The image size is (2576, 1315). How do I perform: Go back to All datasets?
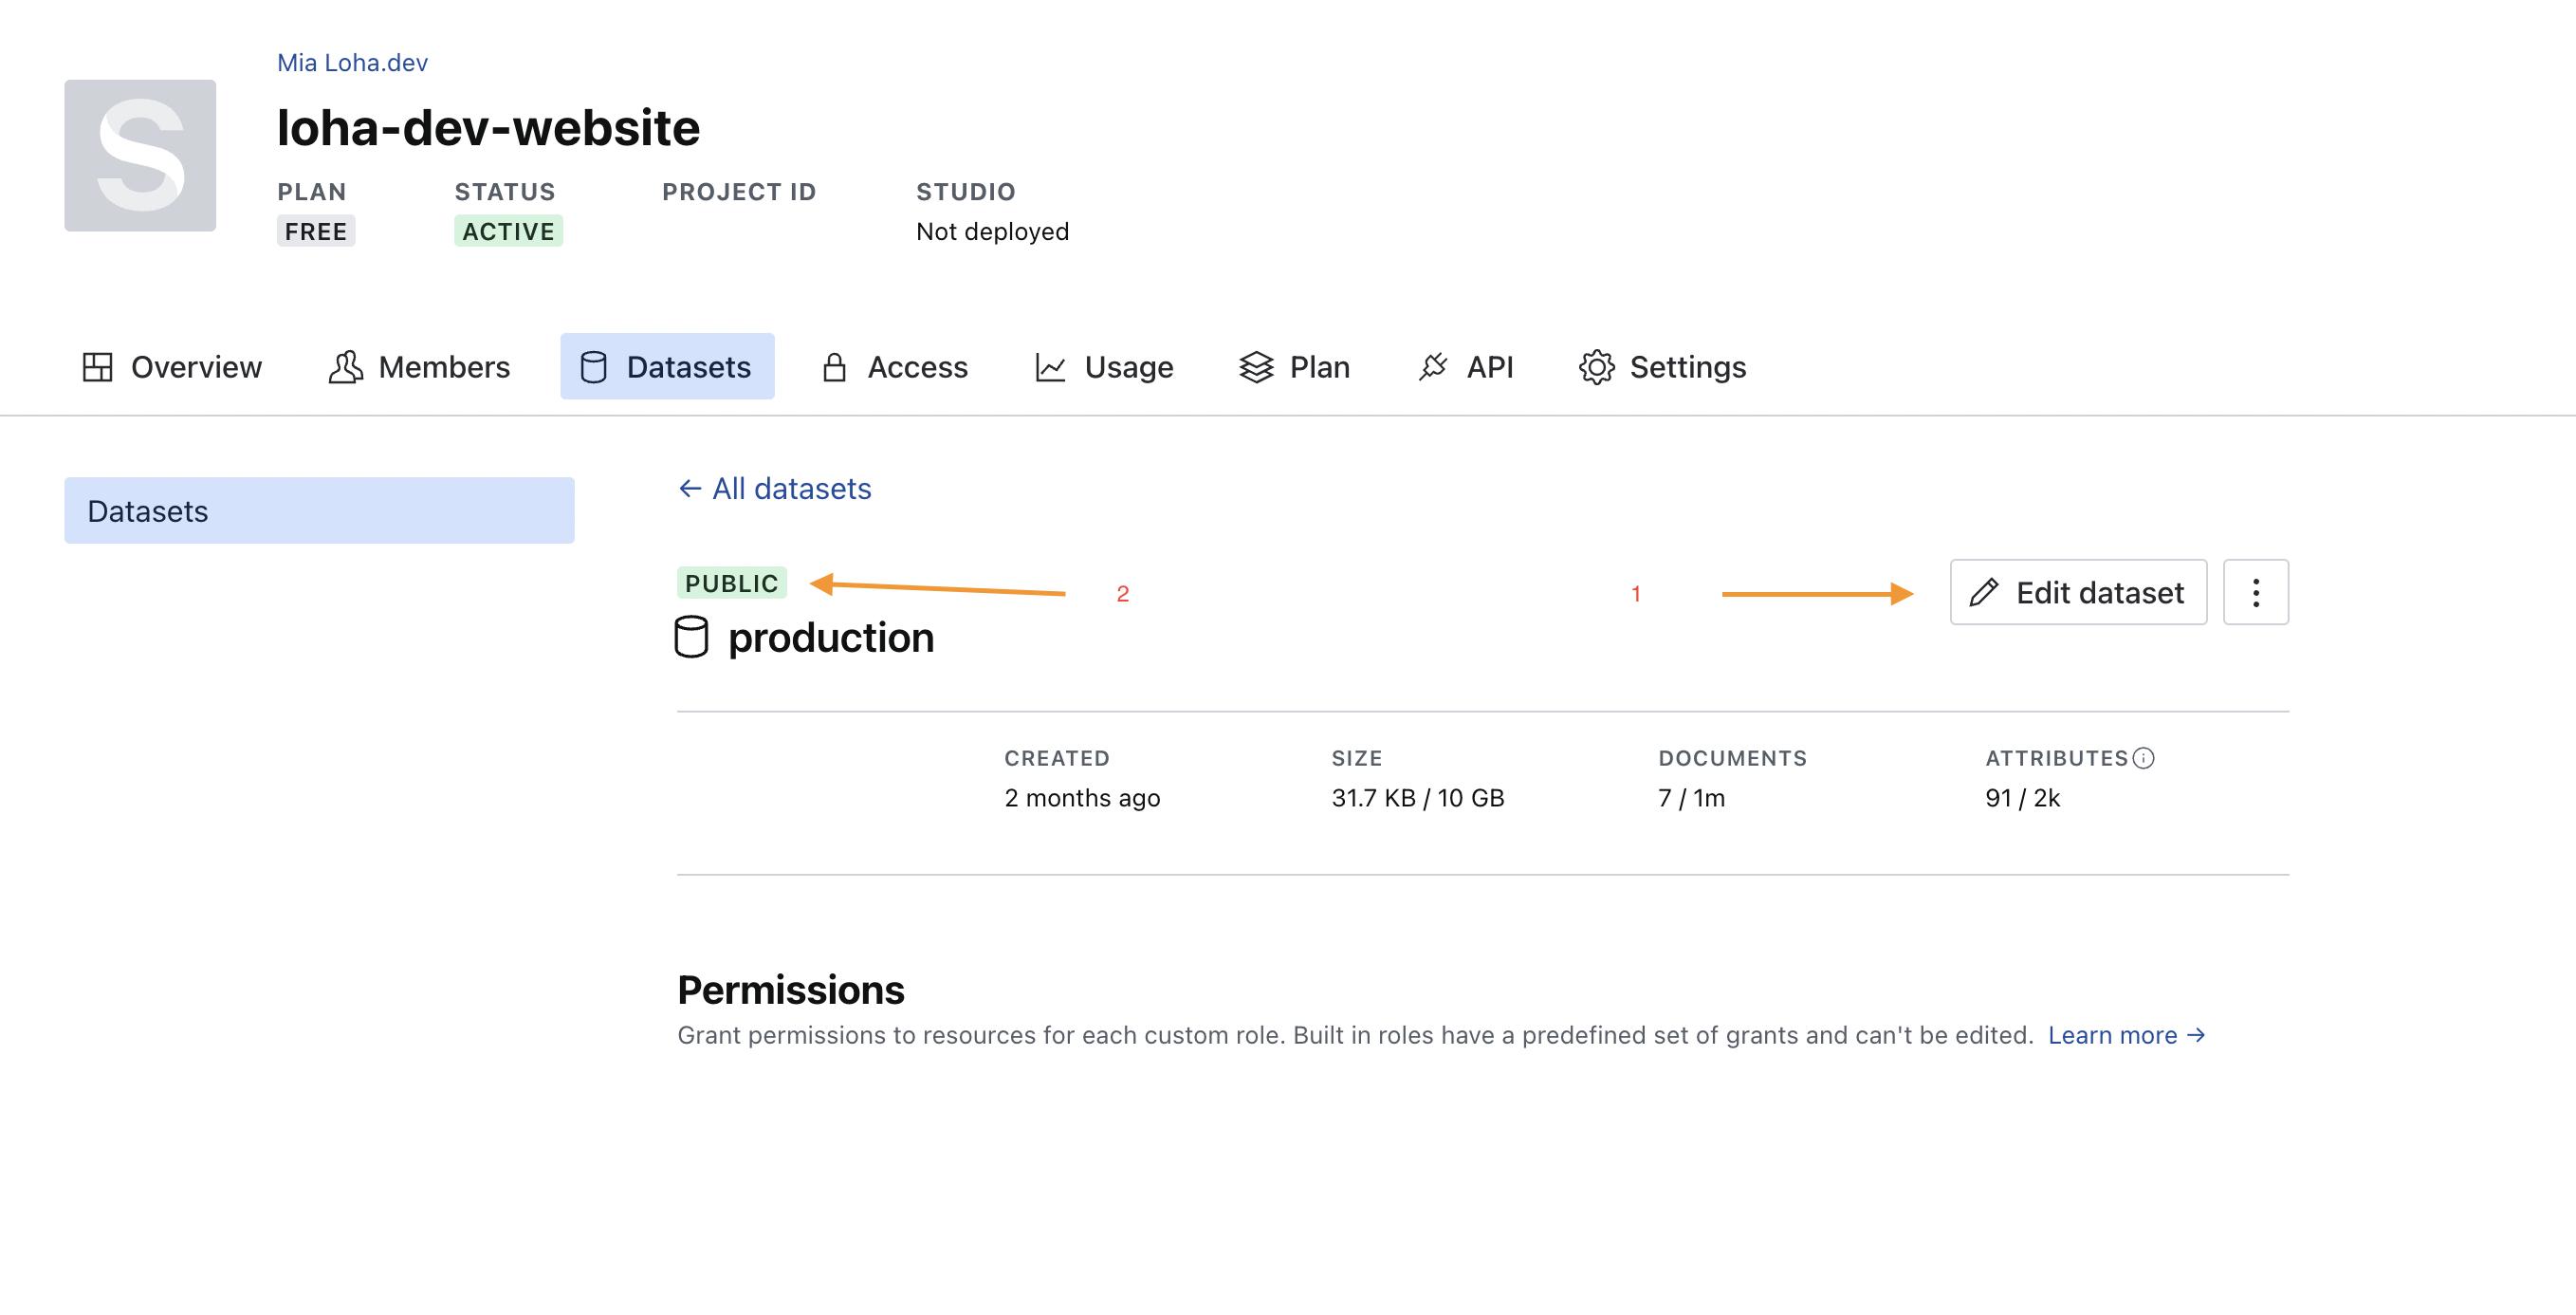point(775,488)
